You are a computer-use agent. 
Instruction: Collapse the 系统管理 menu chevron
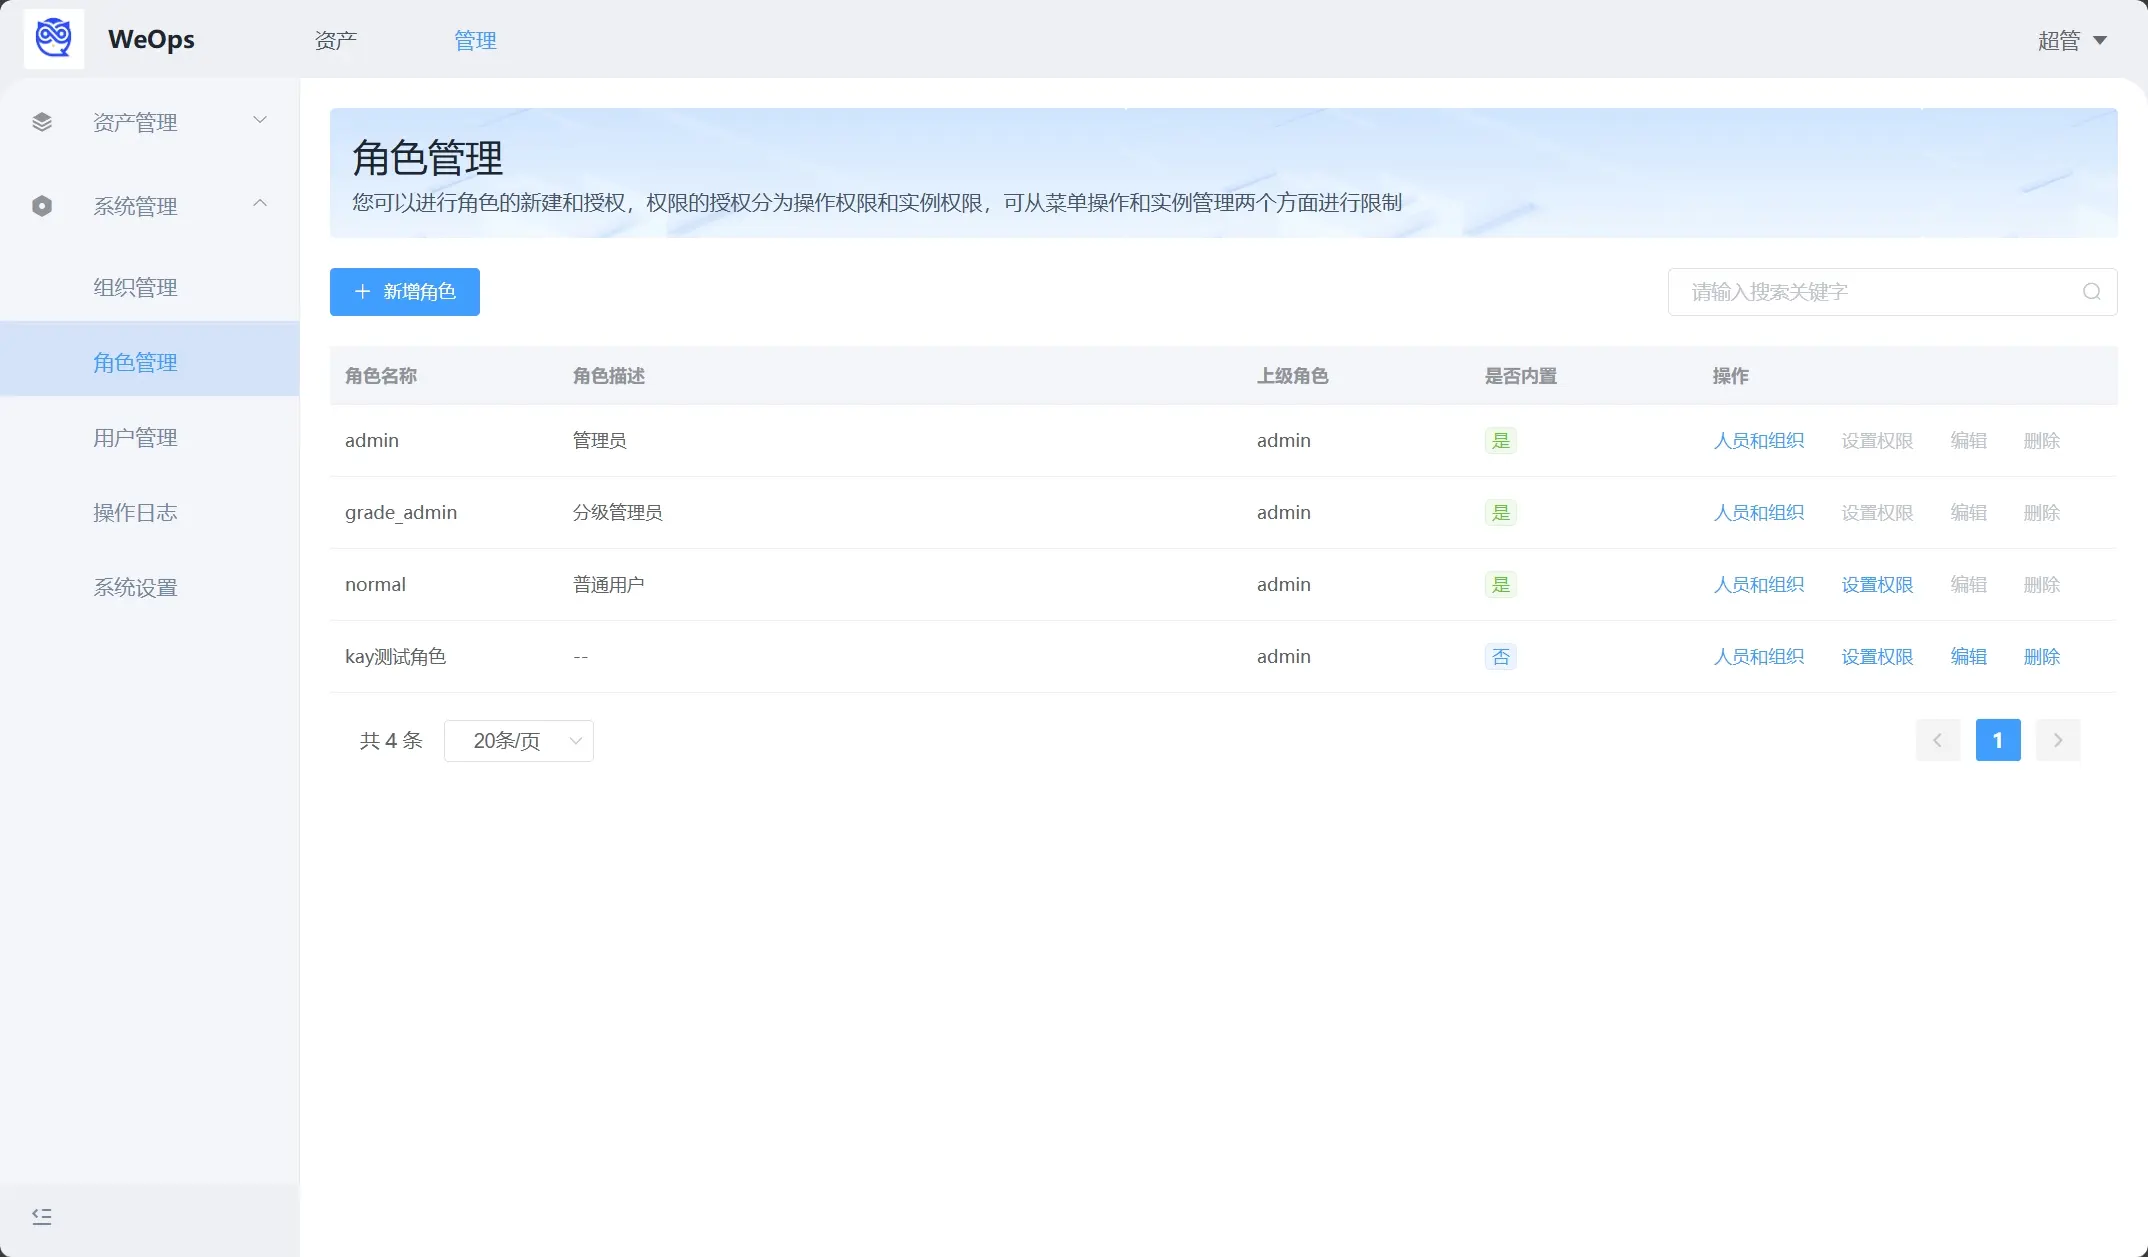[260, 203]
